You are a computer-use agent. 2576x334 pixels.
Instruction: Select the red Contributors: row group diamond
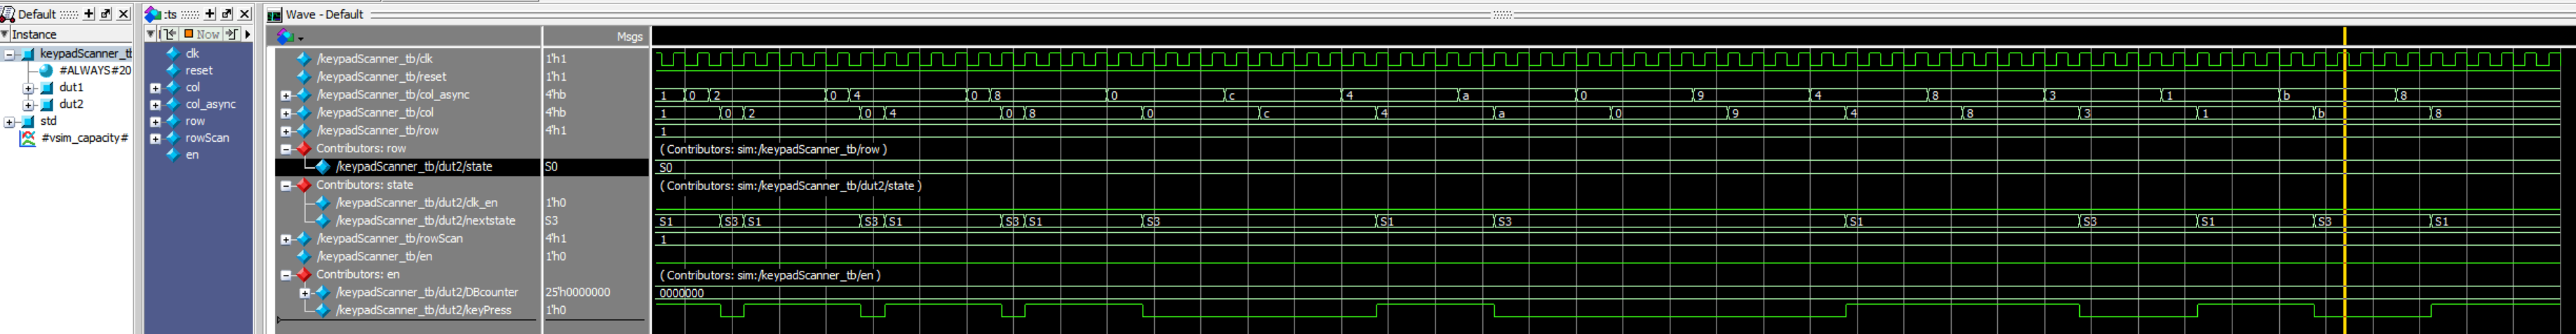pyautogui.click(x=304, y=149)
